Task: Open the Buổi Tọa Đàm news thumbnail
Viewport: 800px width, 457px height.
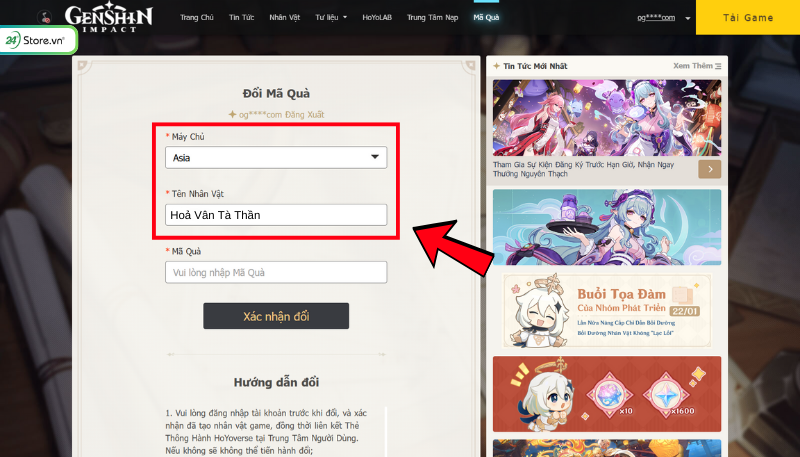Action: (x=607, y=311)
